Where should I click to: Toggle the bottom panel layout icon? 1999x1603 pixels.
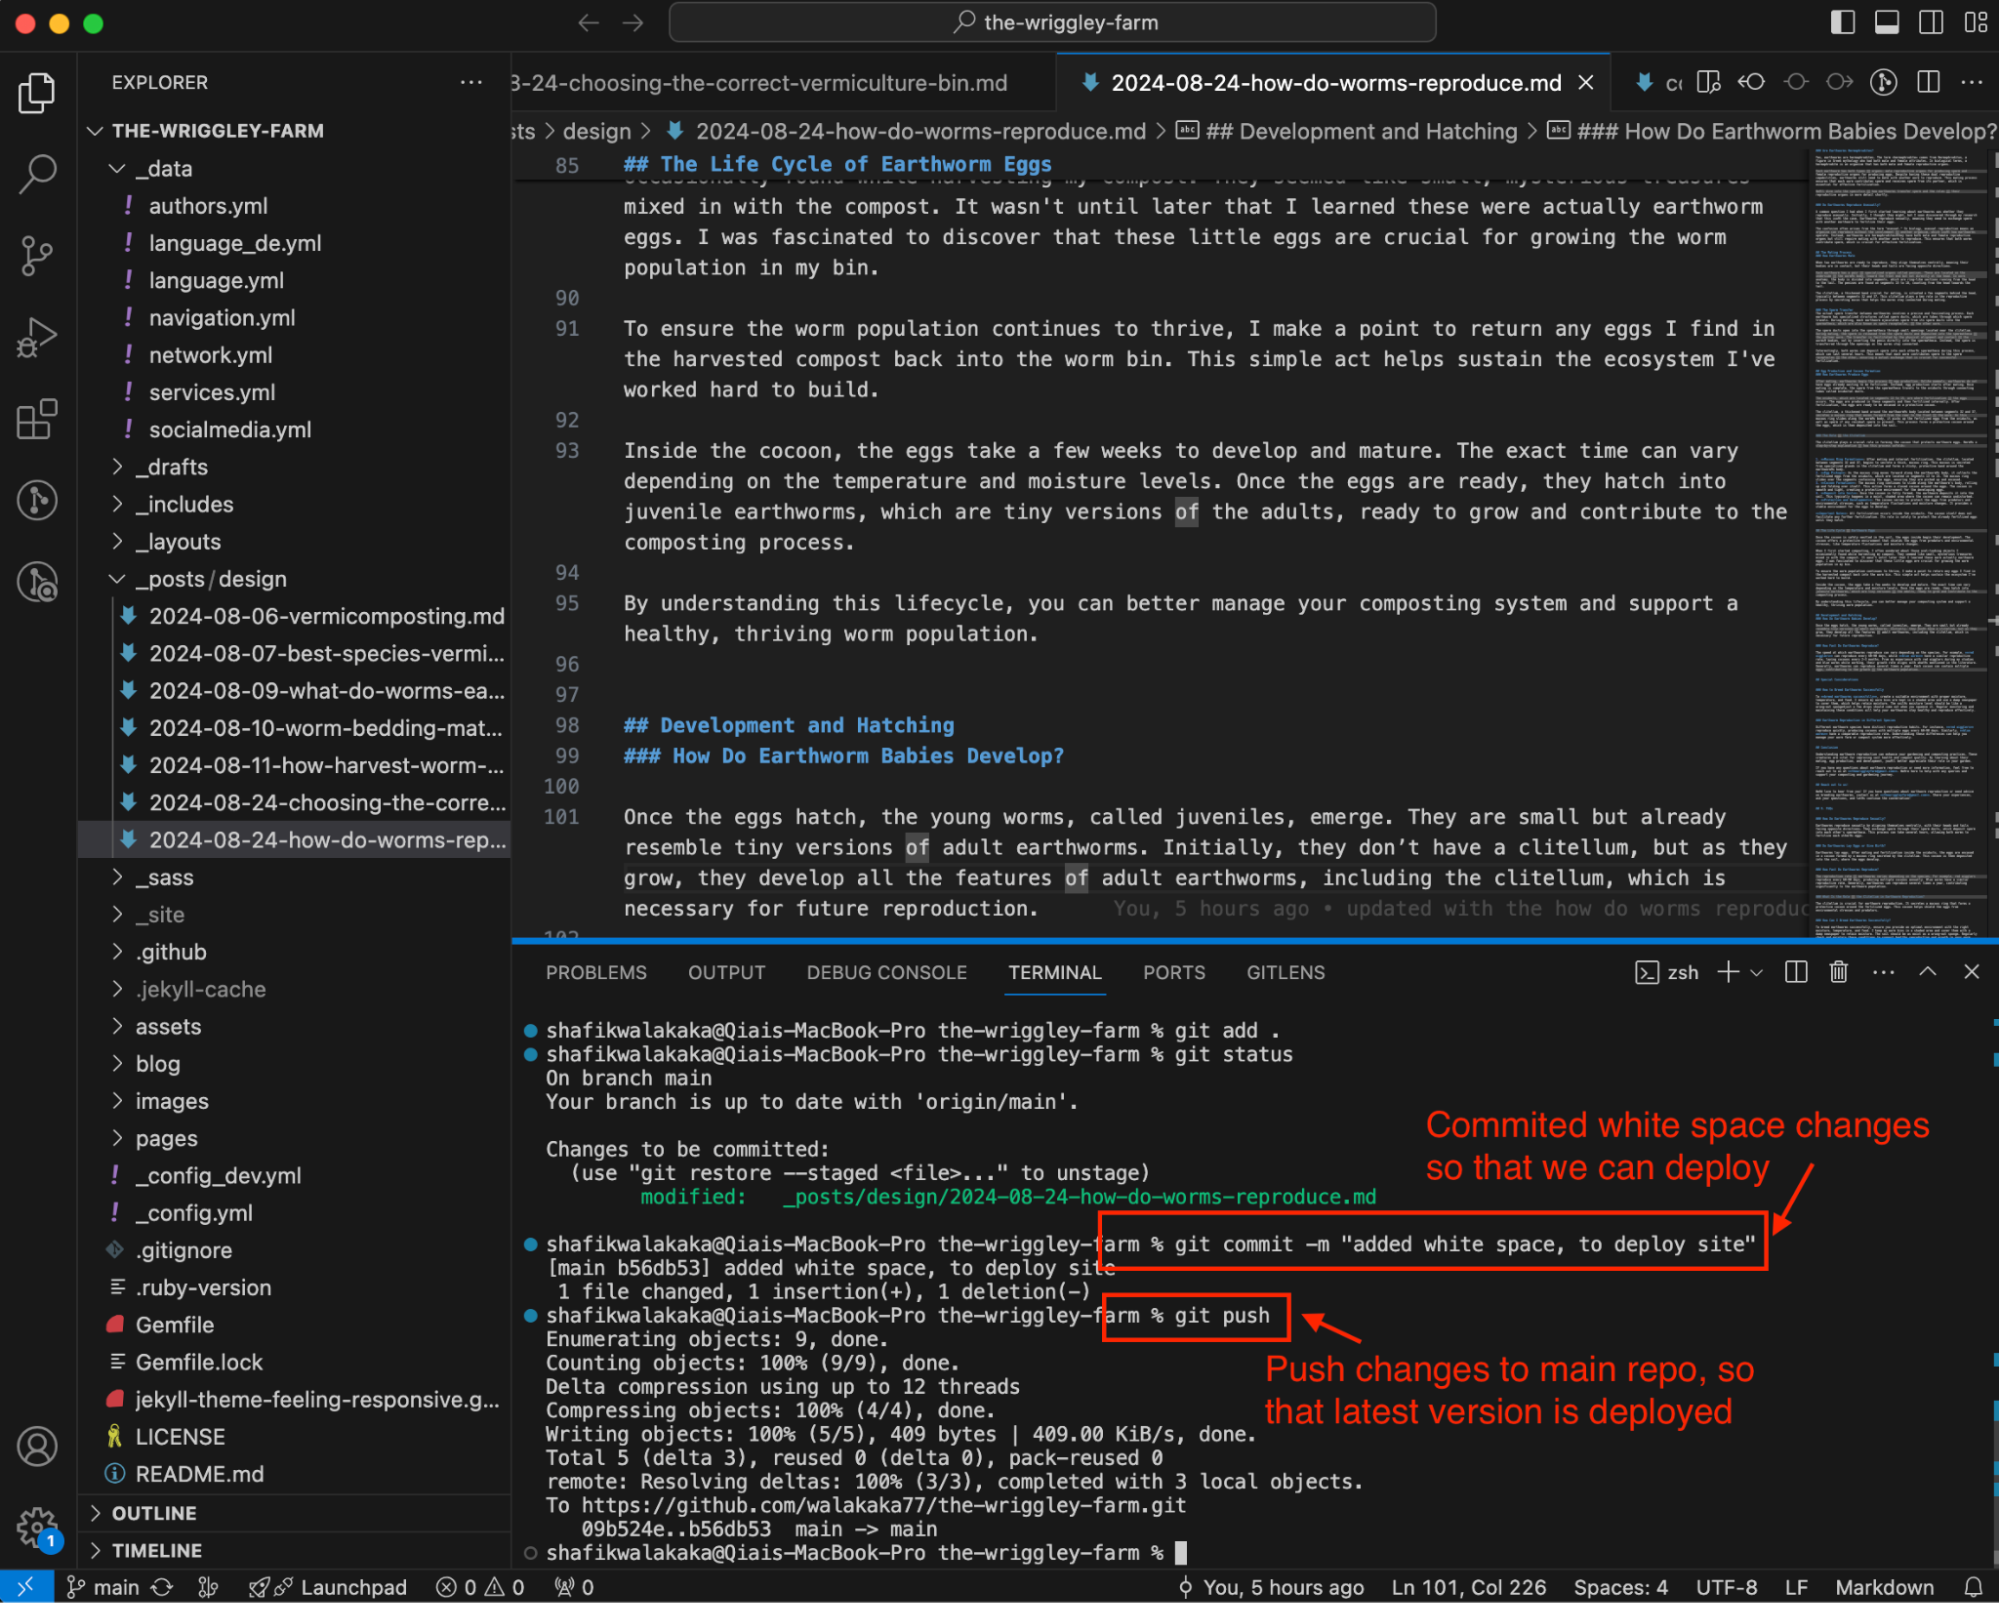click(1886, 22)
